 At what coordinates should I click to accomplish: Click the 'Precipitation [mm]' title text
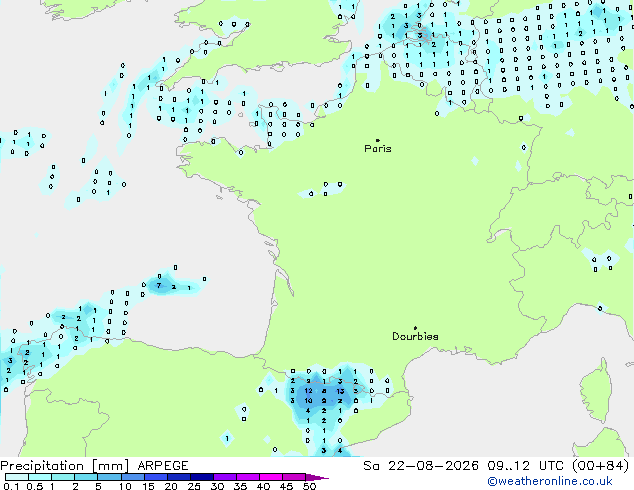tap(65, 466)
